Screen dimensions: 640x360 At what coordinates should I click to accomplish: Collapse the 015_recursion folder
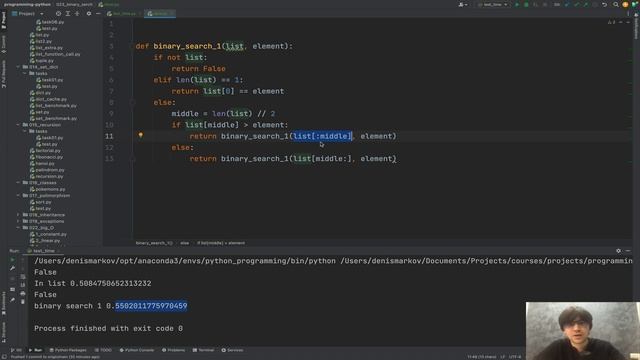pyautogui.click(x=18, y=125)
